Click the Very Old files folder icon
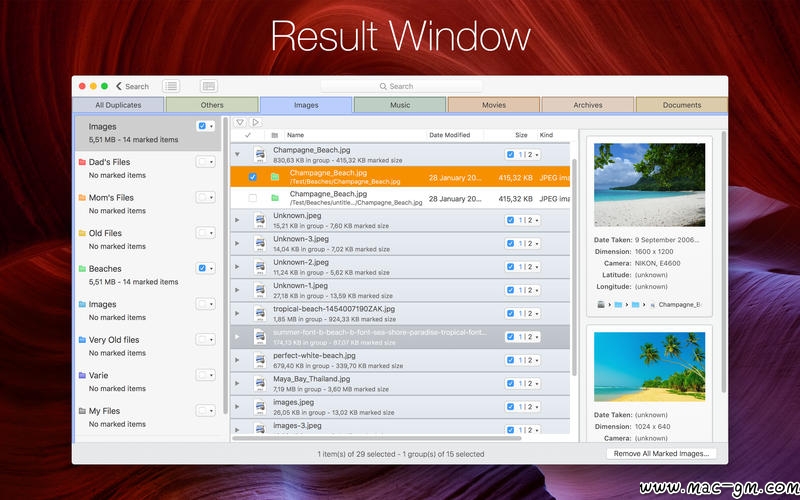The height and width of the screenshot is (500, 800). 82,340
